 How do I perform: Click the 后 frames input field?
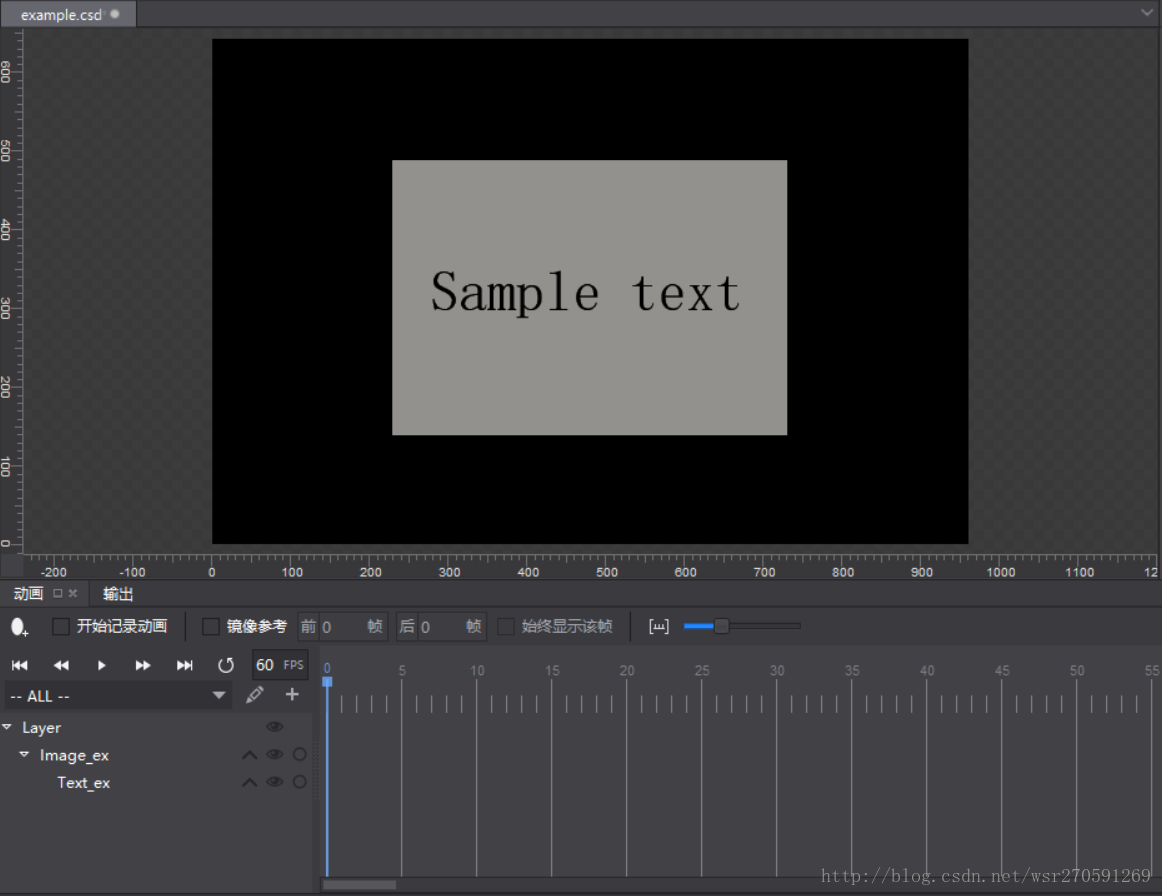442,627
